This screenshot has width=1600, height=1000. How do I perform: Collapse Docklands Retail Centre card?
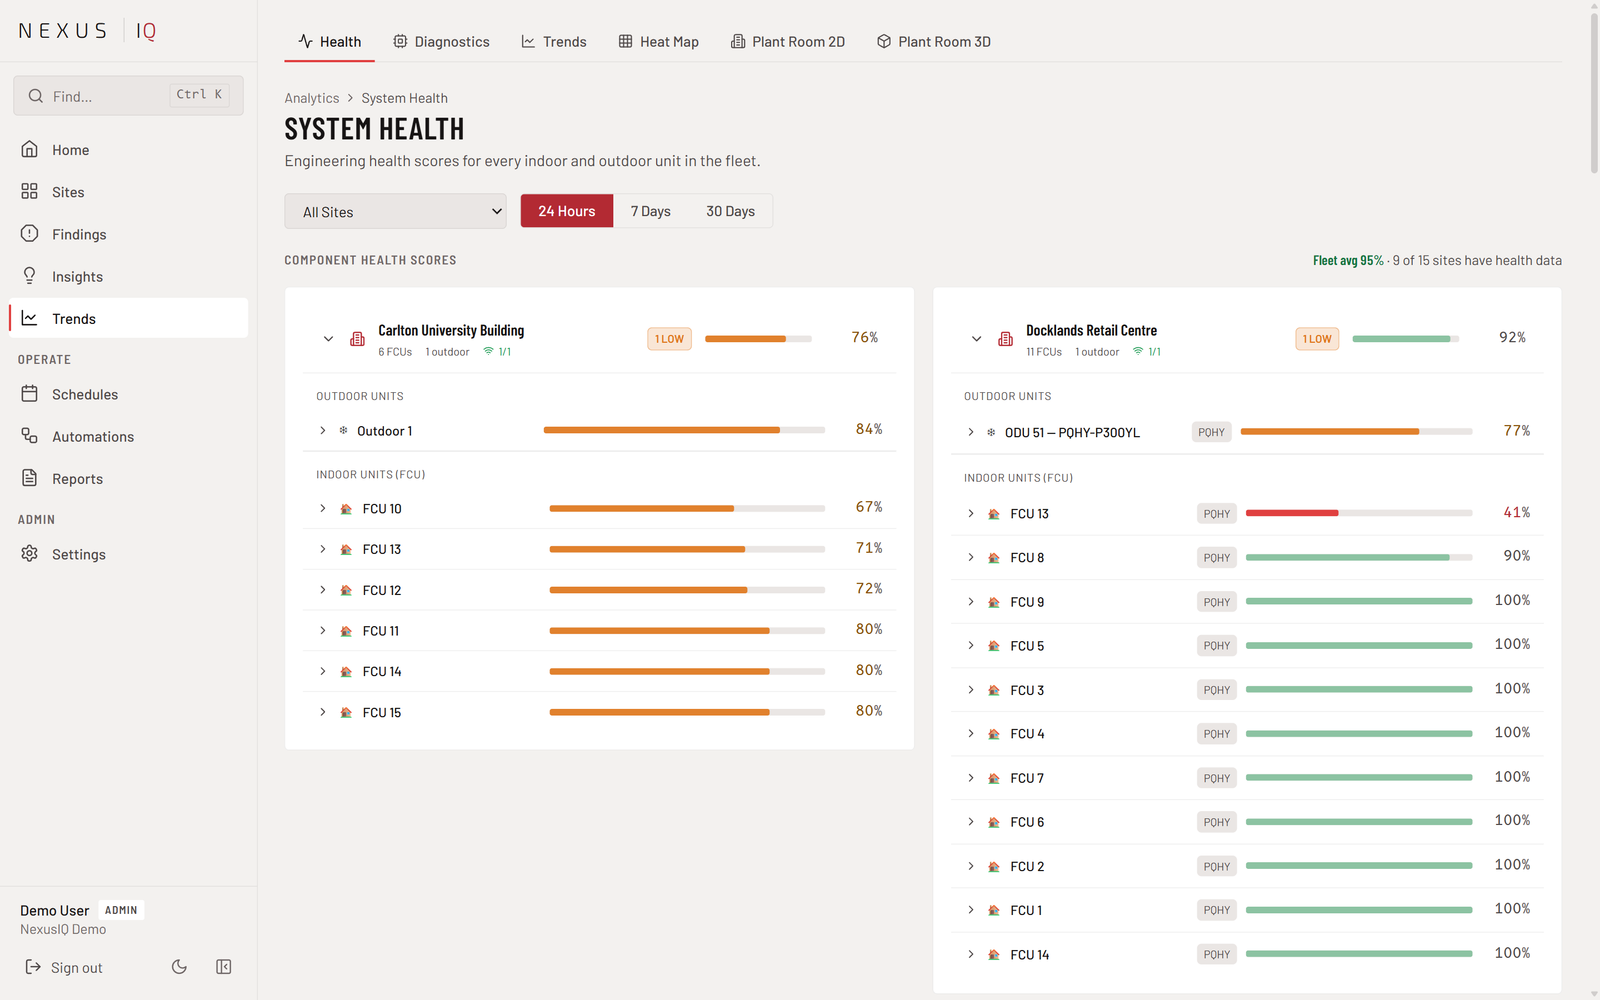tap(976, 339)
